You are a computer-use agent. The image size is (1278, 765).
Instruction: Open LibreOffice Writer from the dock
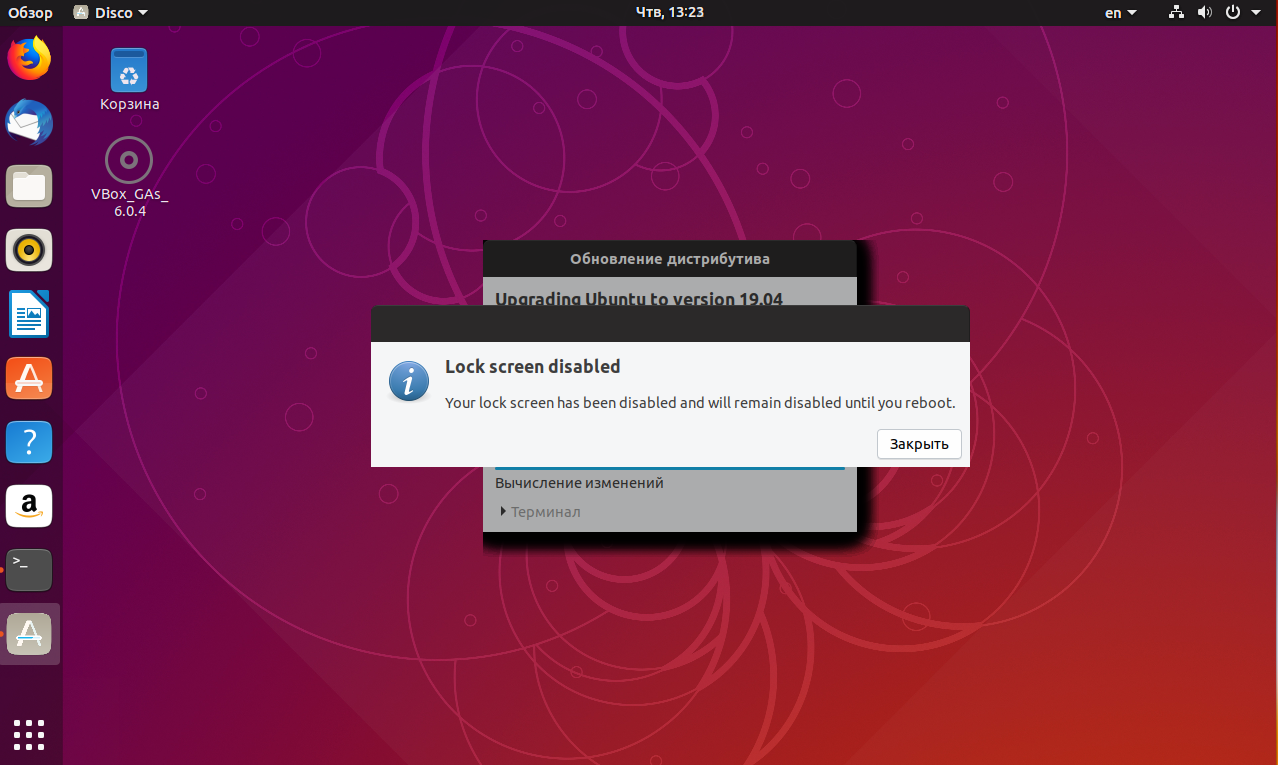[29, 314]
